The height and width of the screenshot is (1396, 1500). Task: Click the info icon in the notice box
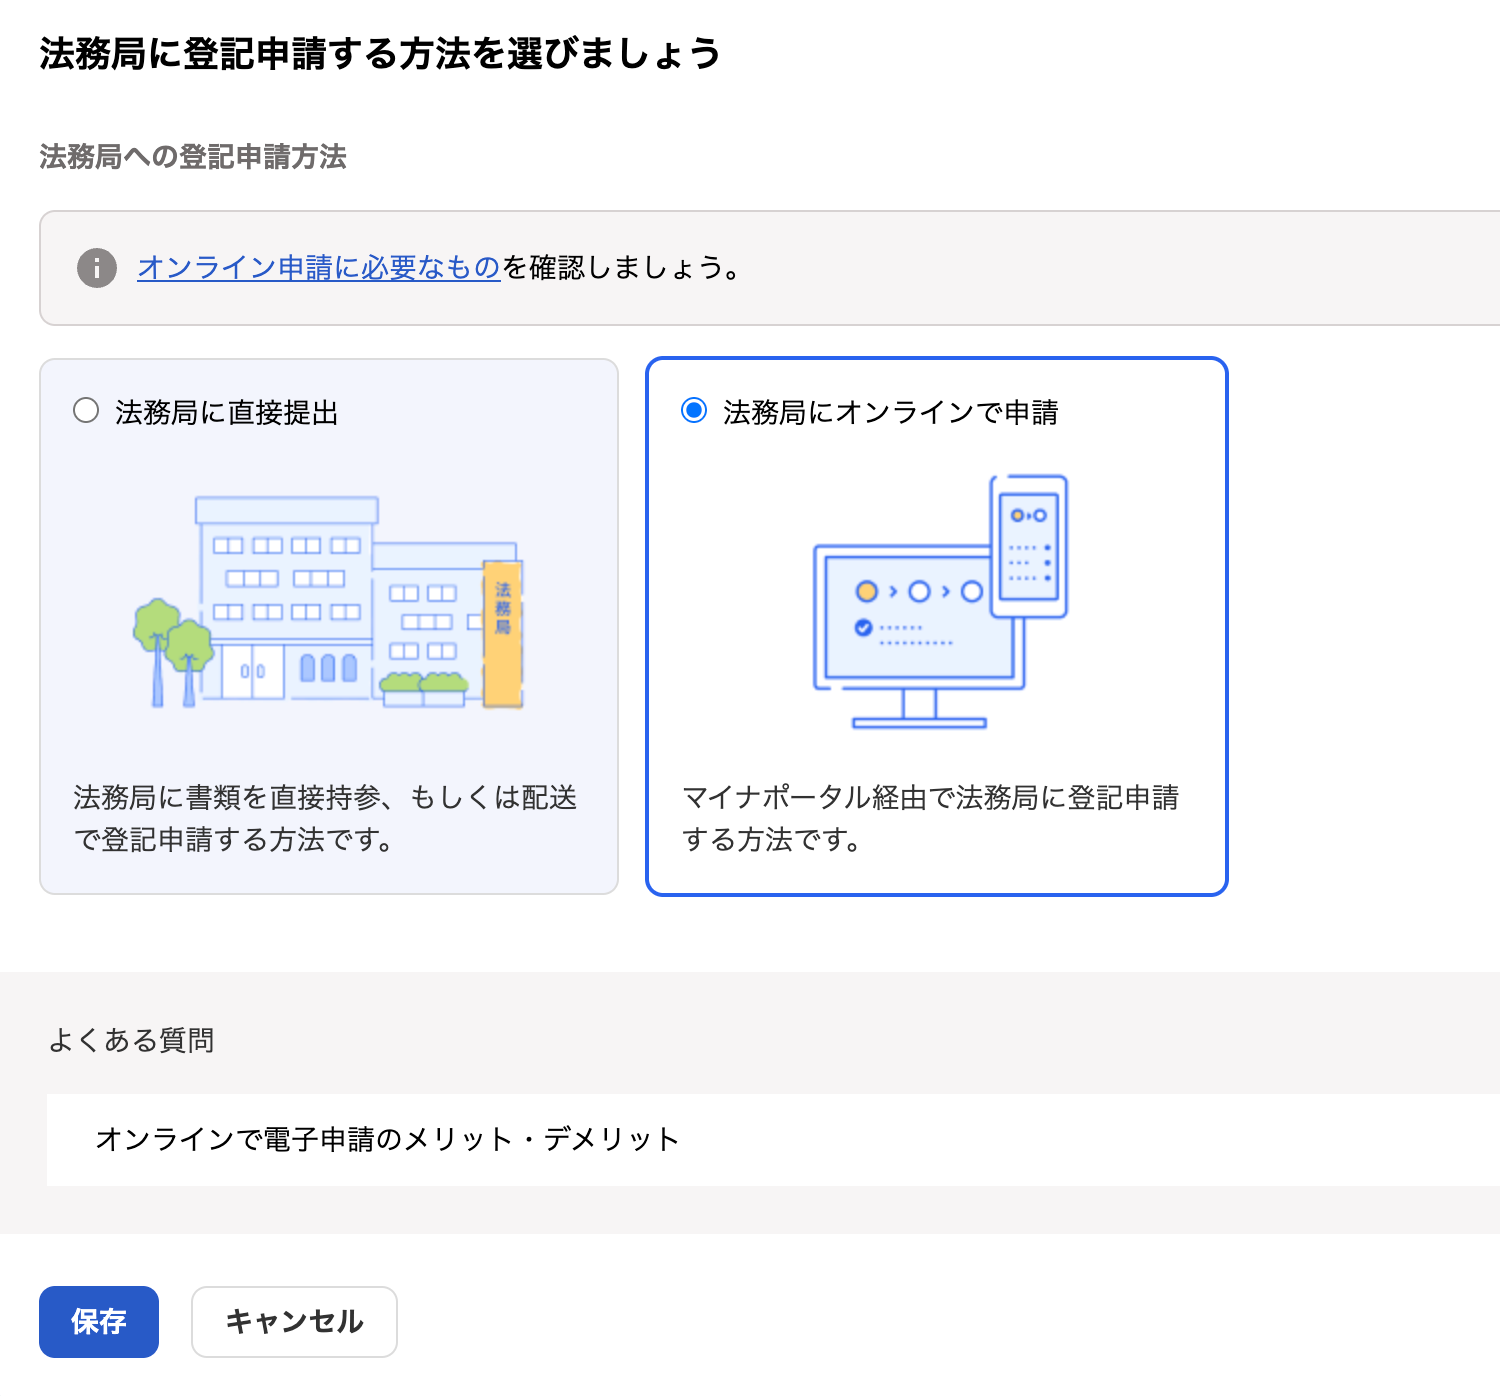[97, 268]
